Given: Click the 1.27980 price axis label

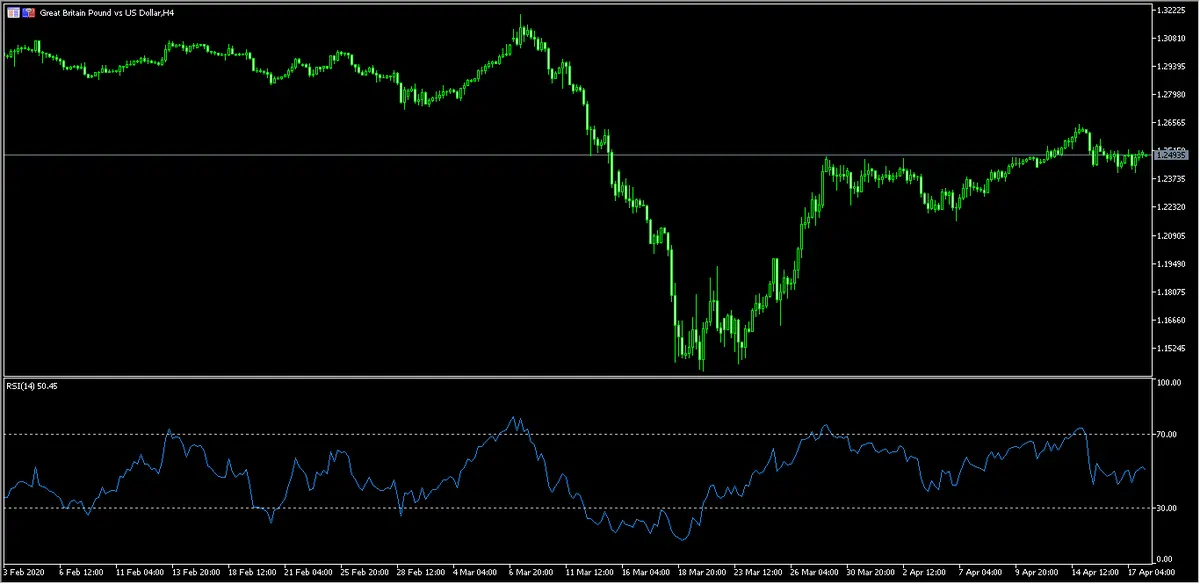Looking at the screenshot, I should (1170, 95).
